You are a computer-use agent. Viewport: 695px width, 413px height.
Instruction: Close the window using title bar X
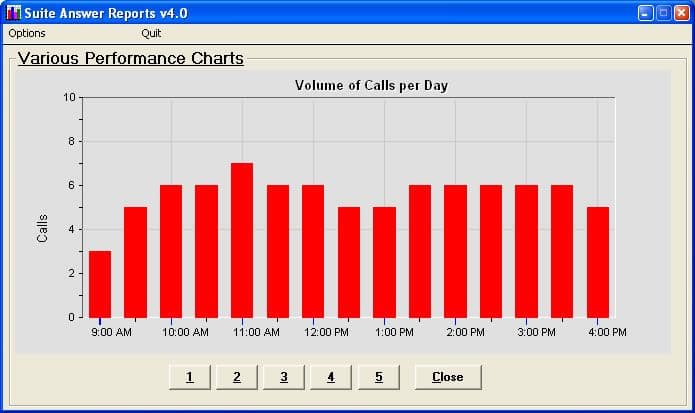(680, 13)
